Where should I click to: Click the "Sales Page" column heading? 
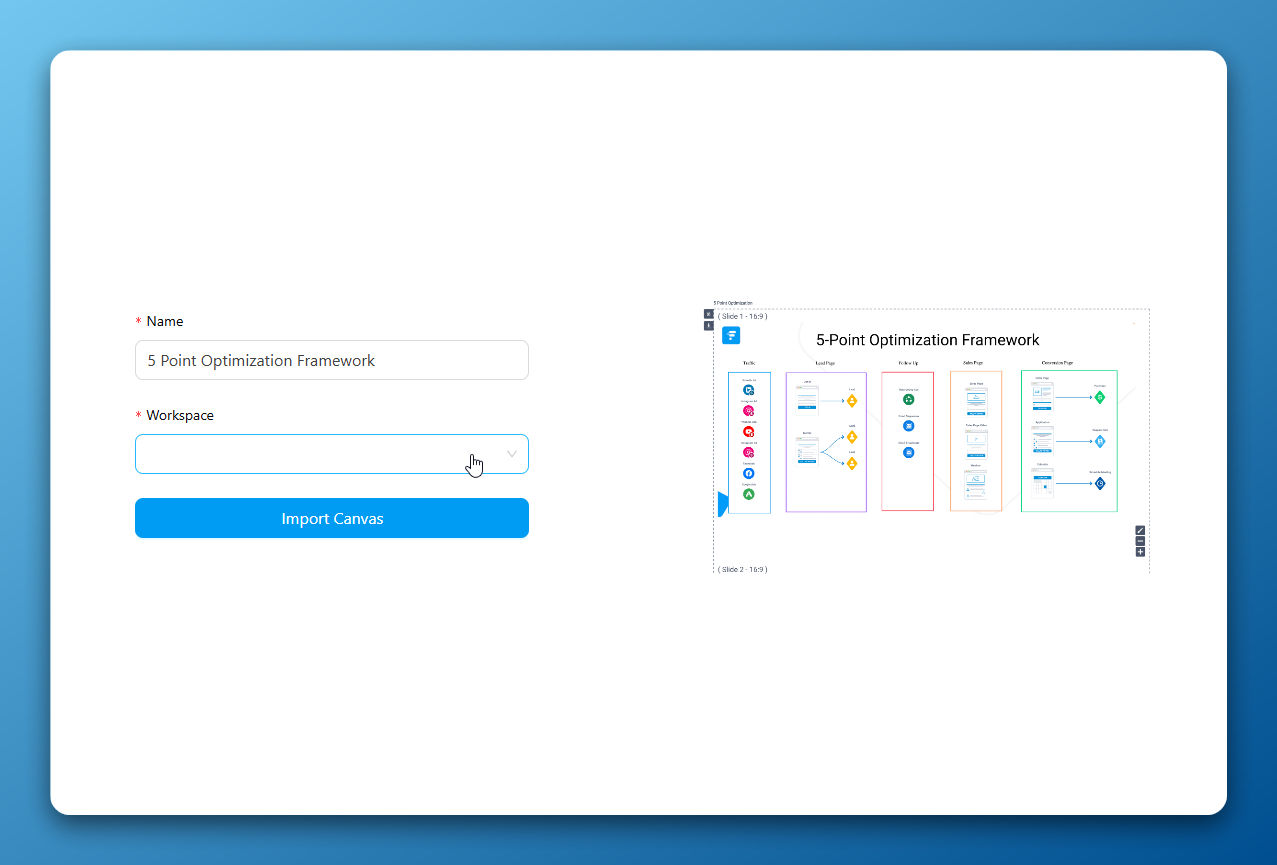point(973,363)
